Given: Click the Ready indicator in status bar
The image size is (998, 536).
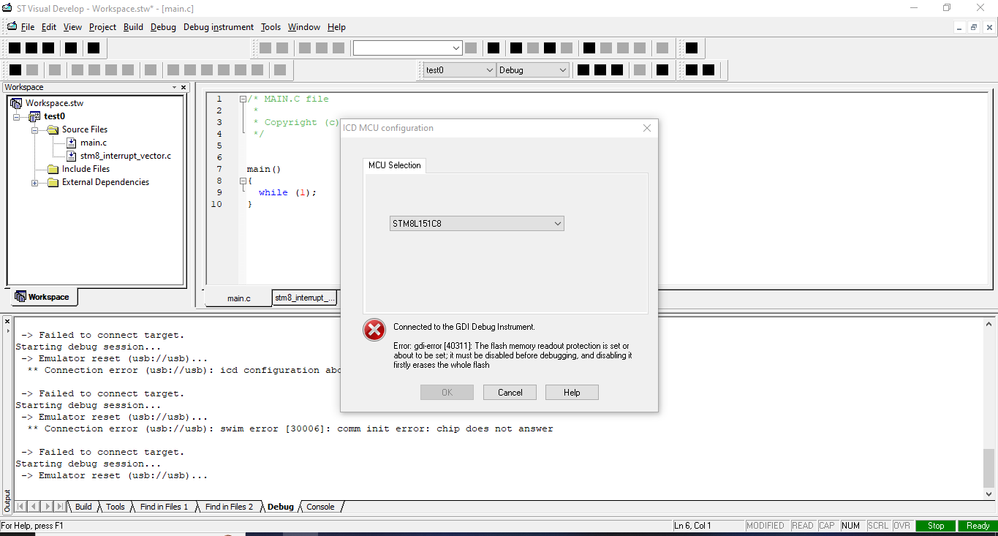Looking at the screenshot, I should pyautogui.click(x=978, y=525).
